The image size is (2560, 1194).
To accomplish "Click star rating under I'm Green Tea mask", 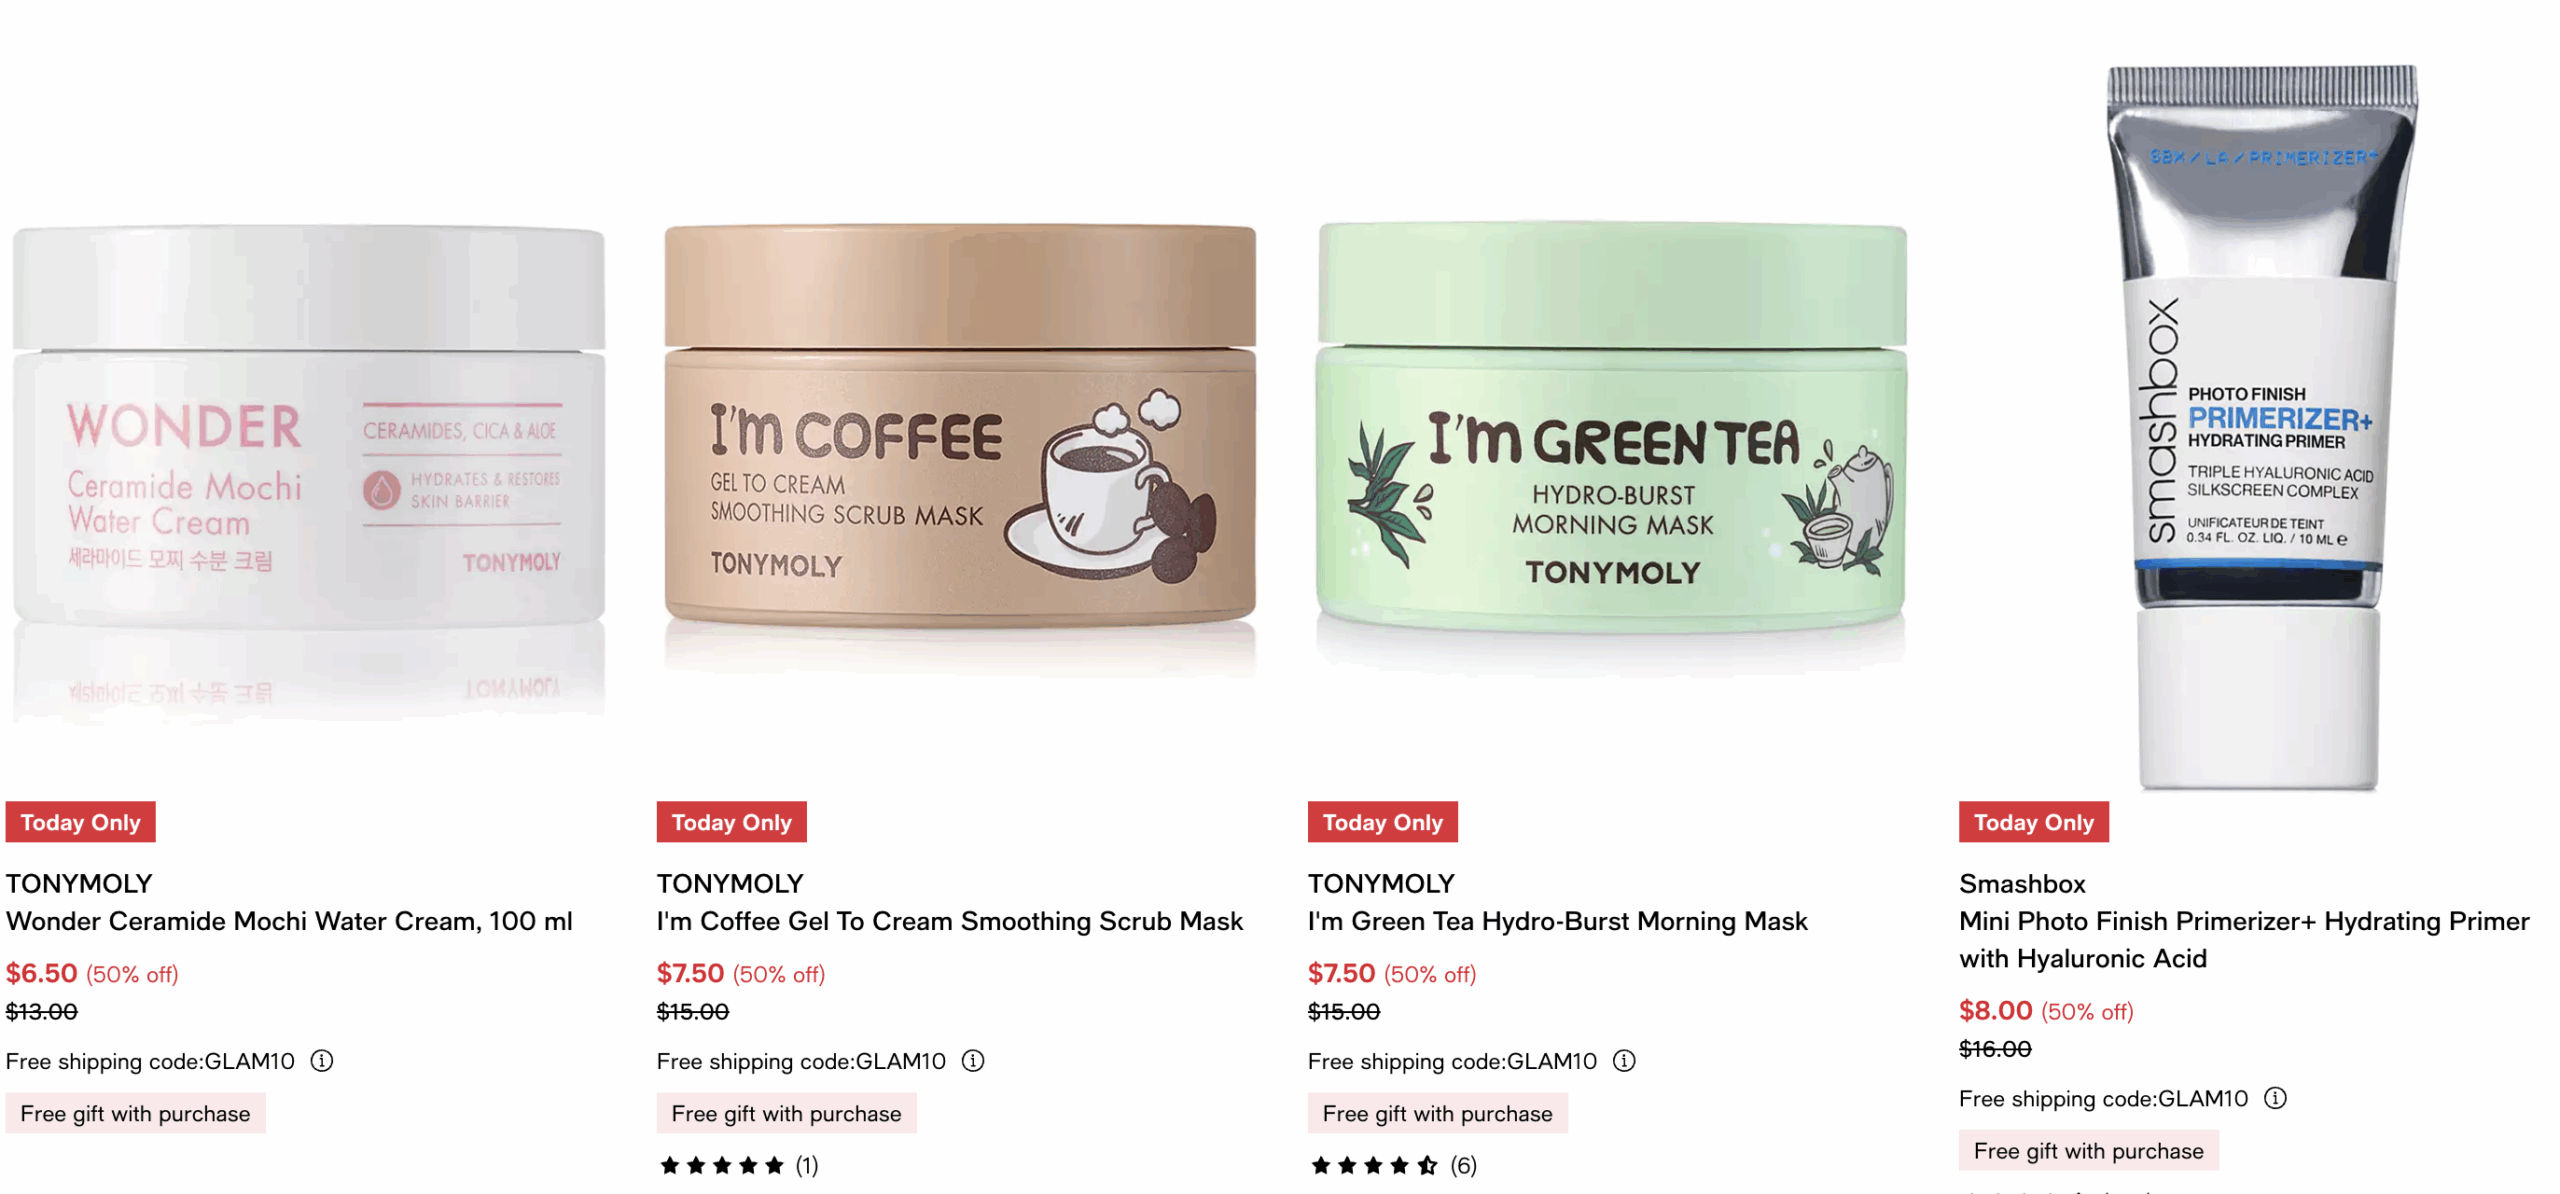I will (x=1373, y=1164).
